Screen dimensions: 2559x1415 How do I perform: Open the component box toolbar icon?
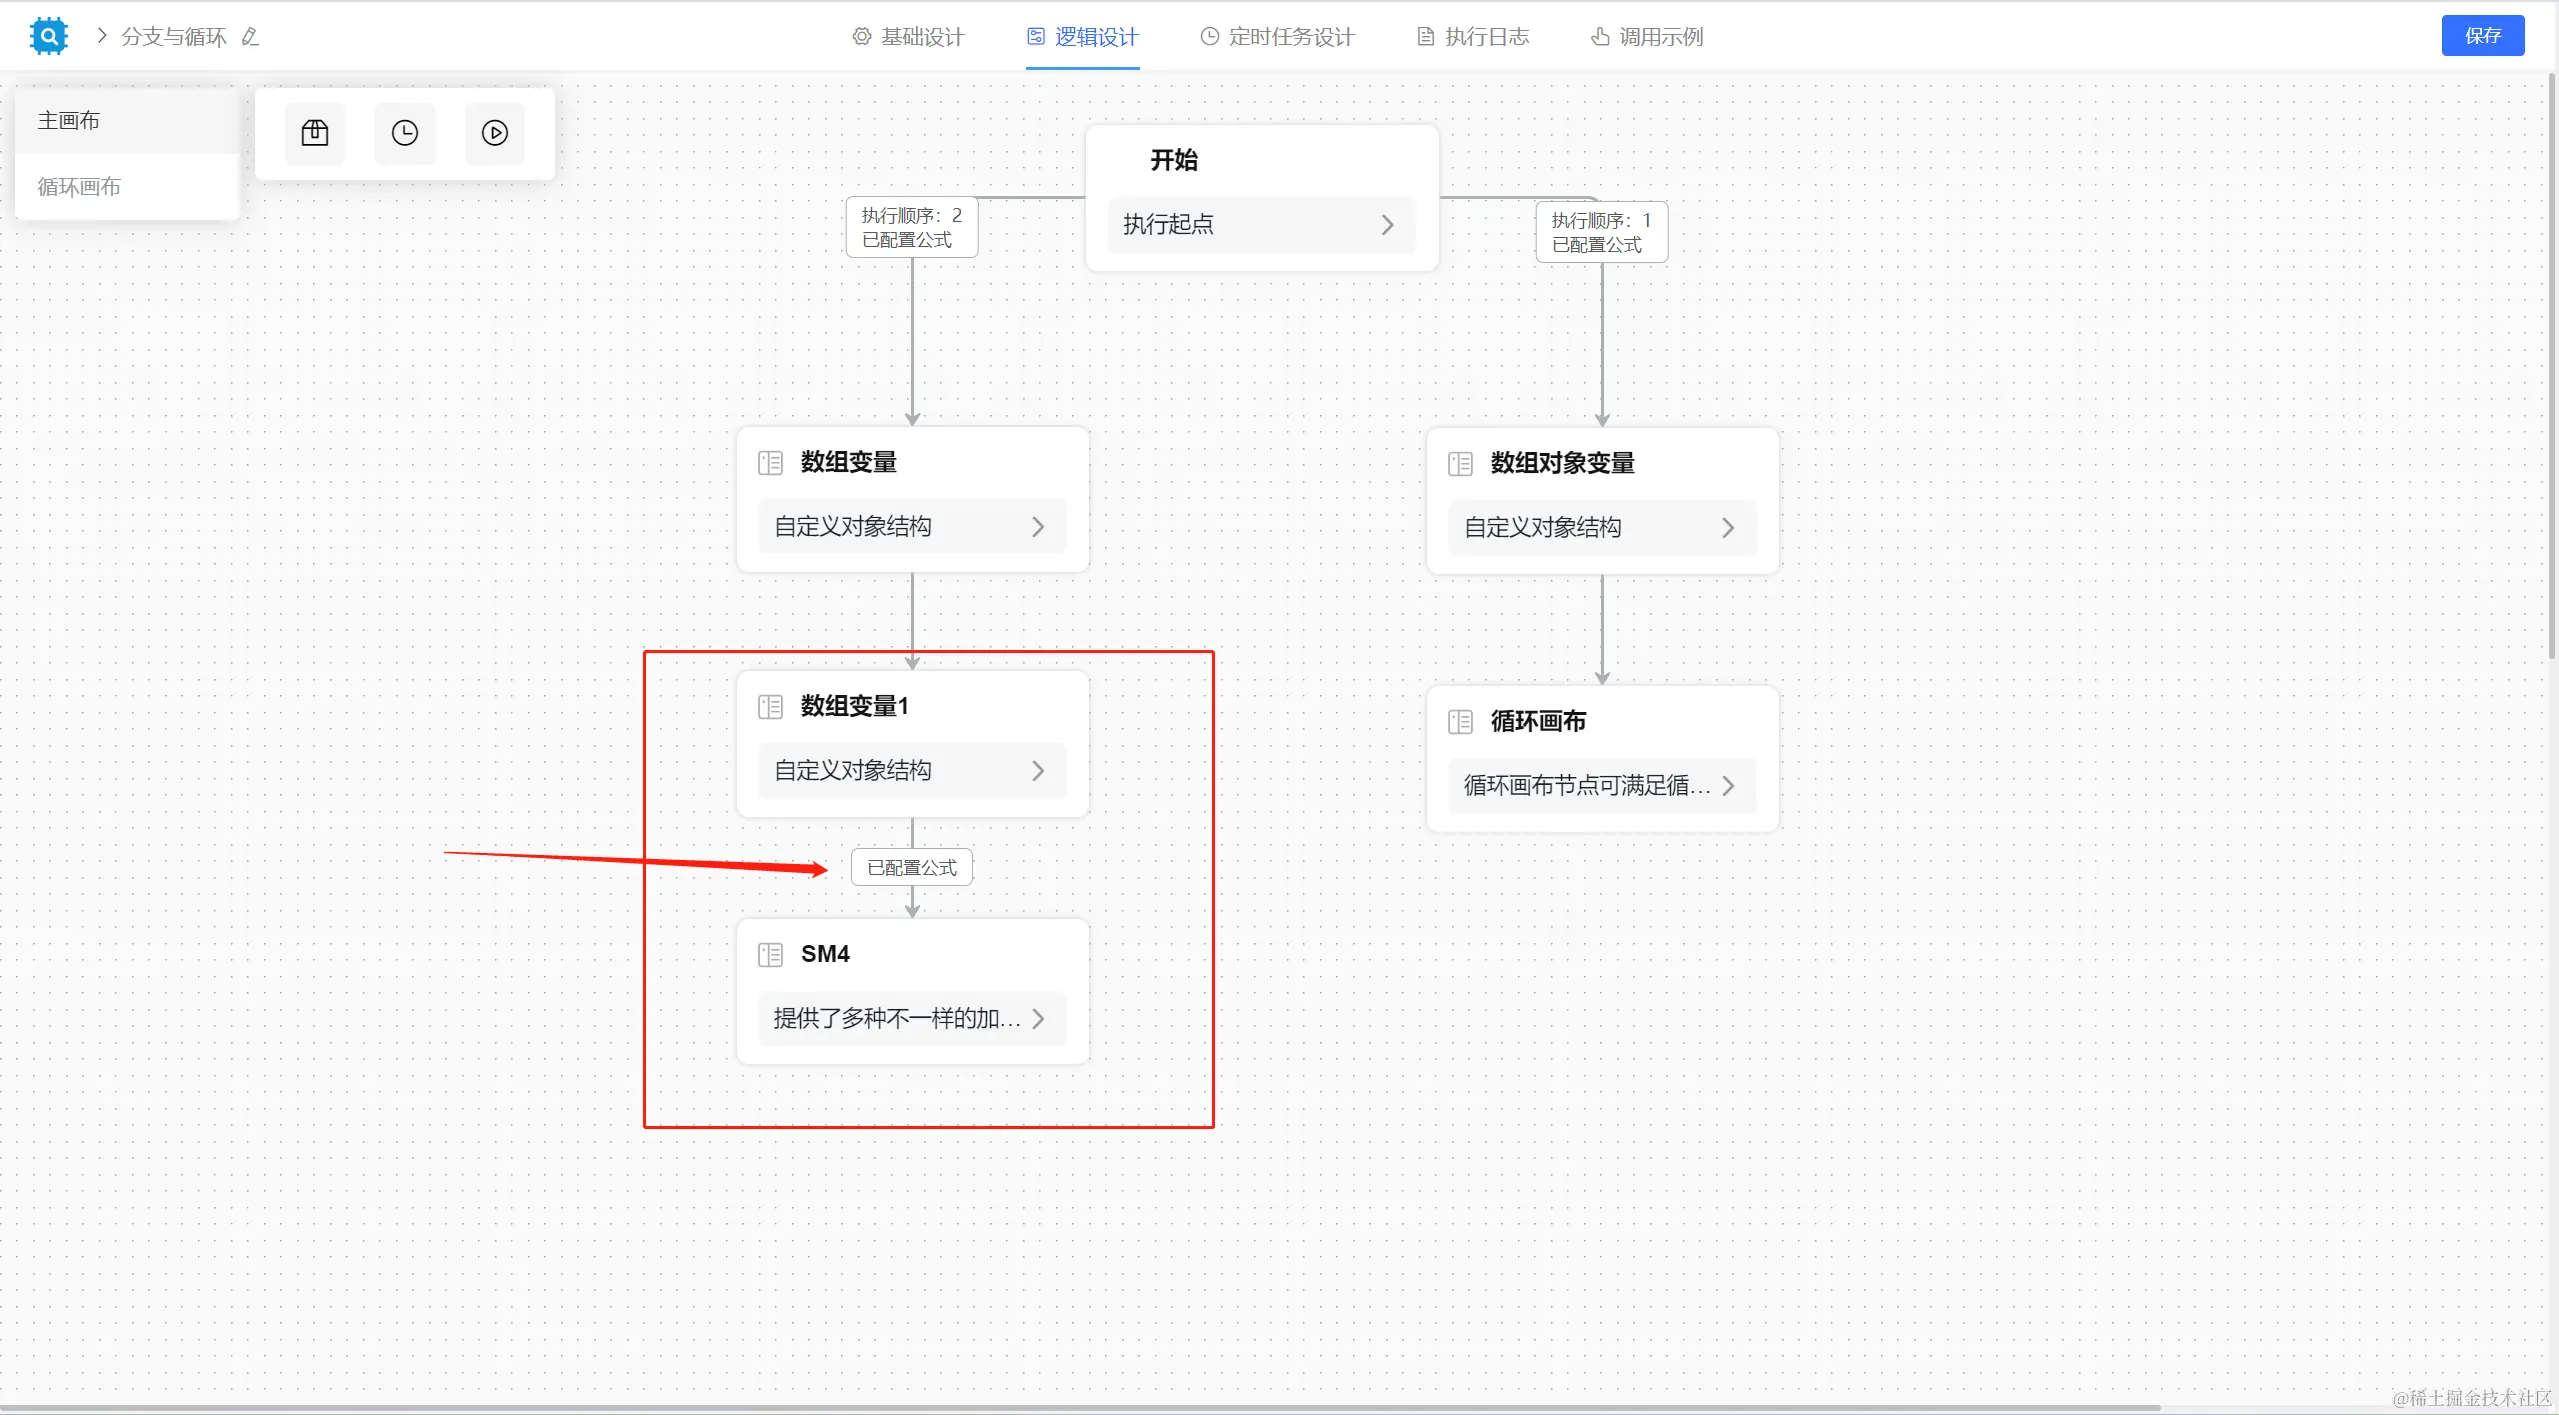click(315, 133)
